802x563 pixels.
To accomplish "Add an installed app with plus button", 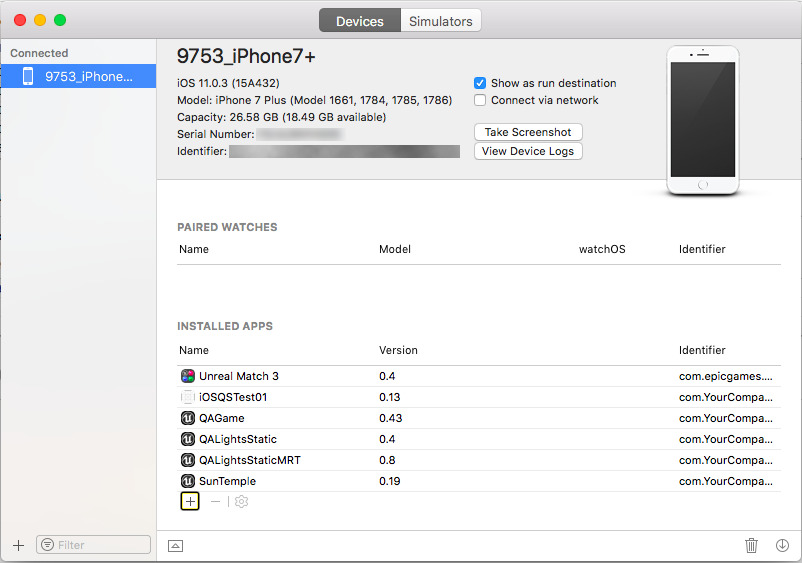I will point(190,502).
